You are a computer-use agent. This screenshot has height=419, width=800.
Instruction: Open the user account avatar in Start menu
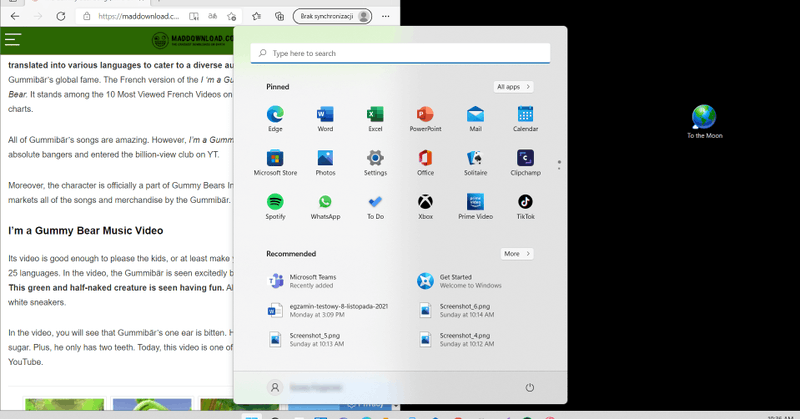[x=274, y=387]
